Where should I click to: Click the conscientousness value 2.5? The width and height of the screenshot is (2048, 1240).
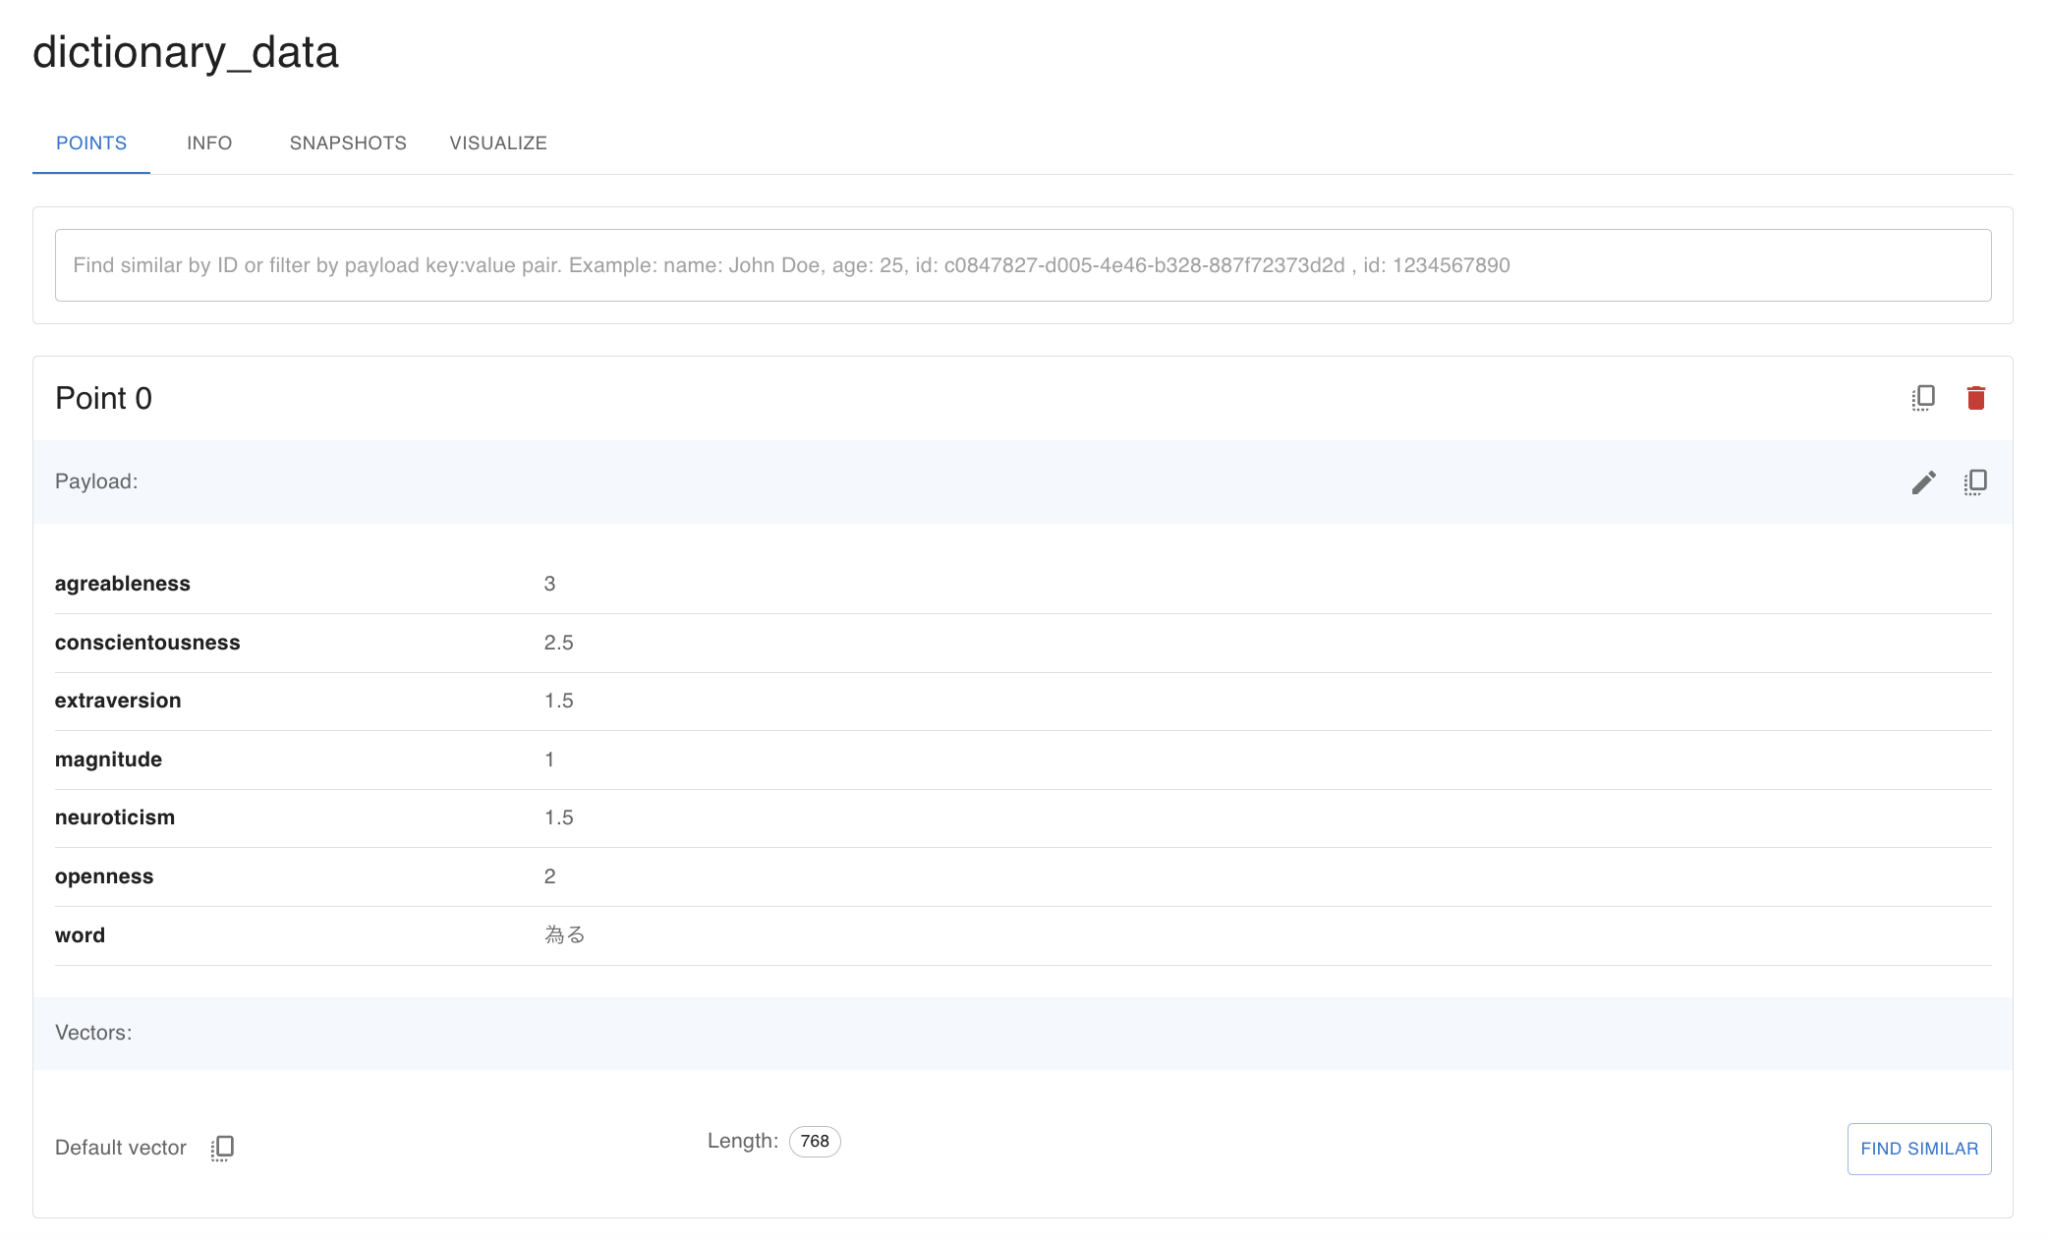[x=558, y=642]
